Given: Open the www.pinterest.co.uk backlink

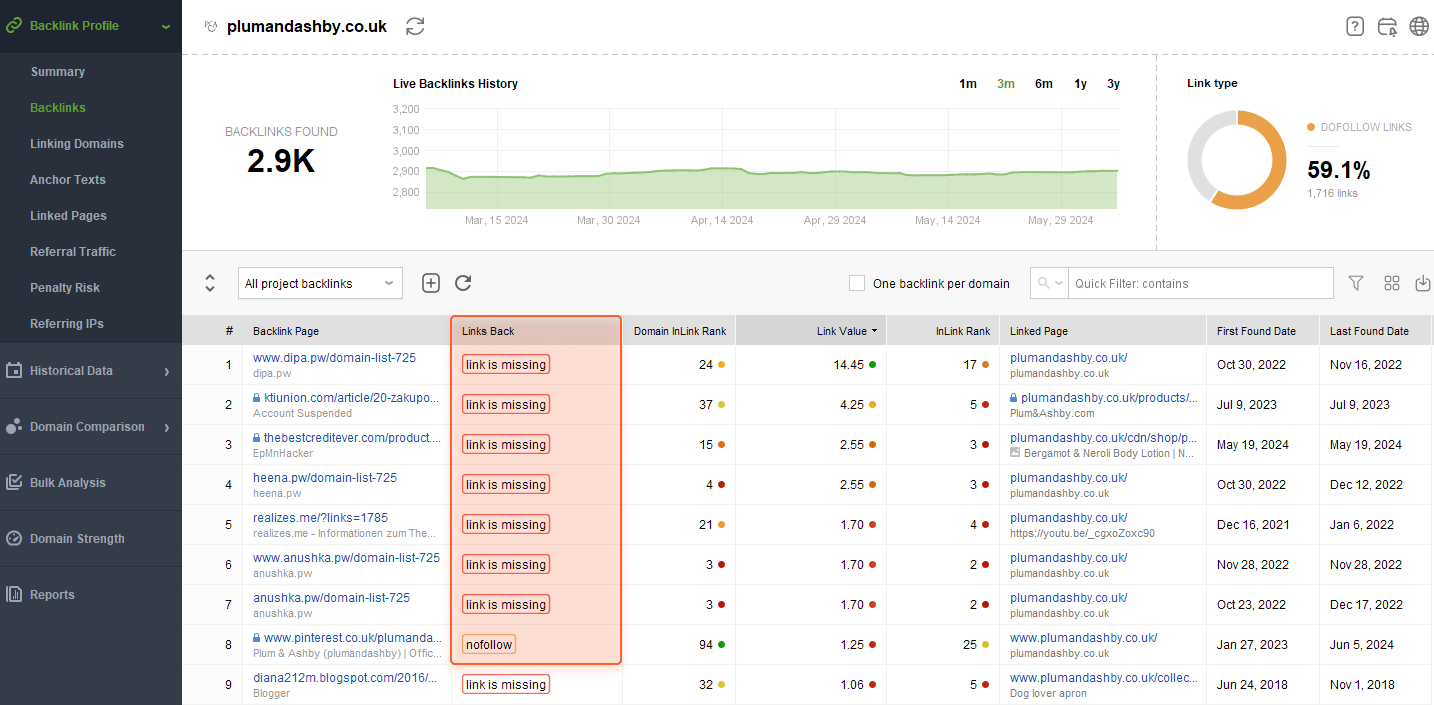Looking at the screenshot, I should 352,638.
